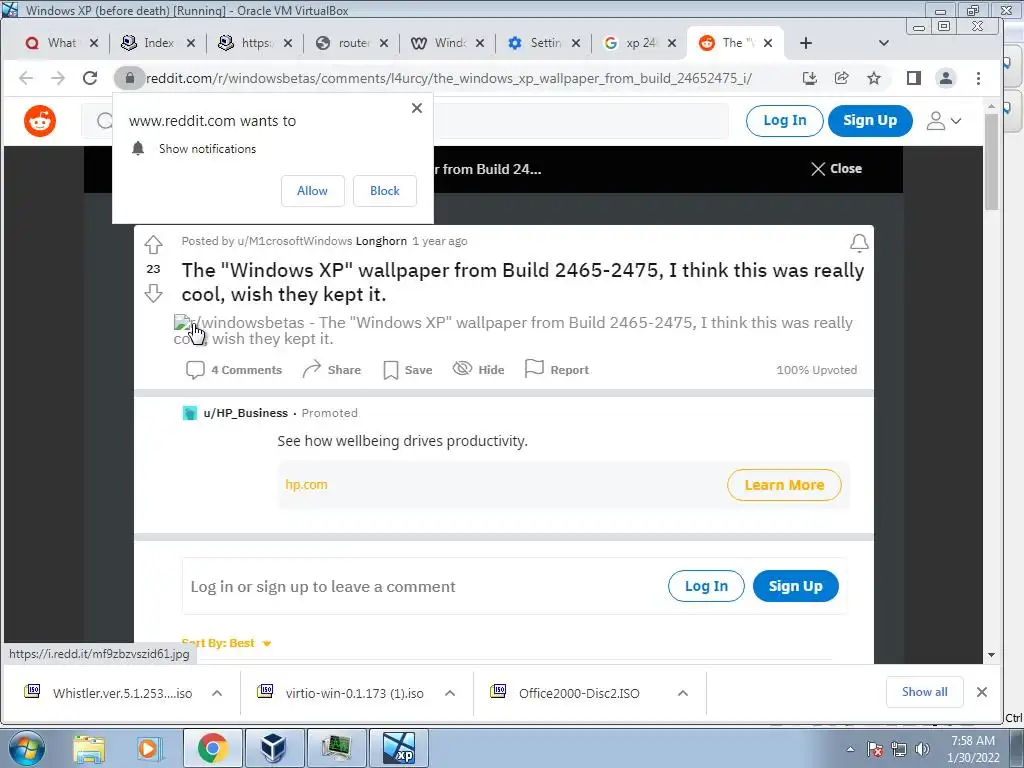Click Sign Up in comment box
The width and height of the screenshot is (1024, 768).
pyautogui.click(x=795, y=586)
